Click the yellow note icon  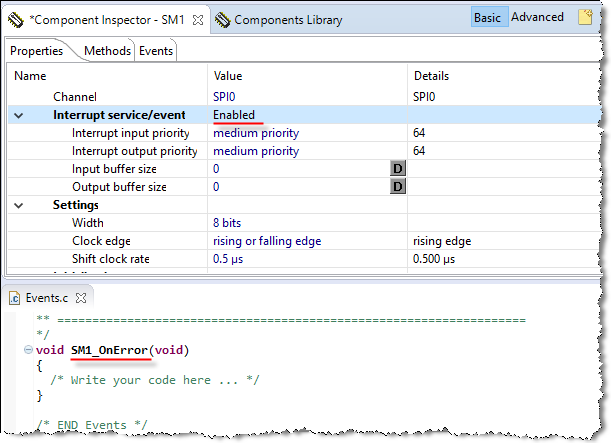[585, 18]
